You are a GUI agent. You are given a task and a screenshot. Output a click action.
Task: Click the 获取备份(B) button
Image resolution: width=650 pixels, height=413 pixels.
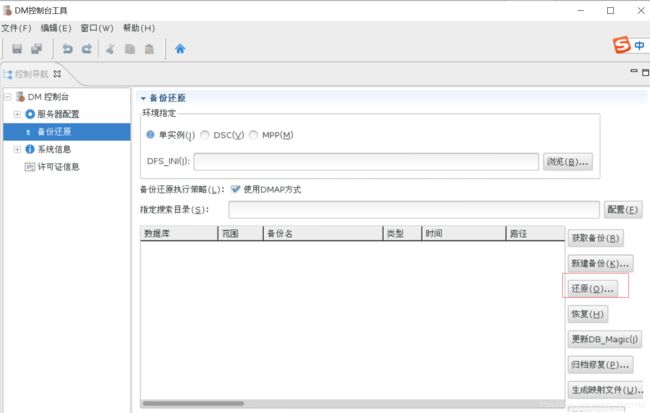tap(595, 238)
